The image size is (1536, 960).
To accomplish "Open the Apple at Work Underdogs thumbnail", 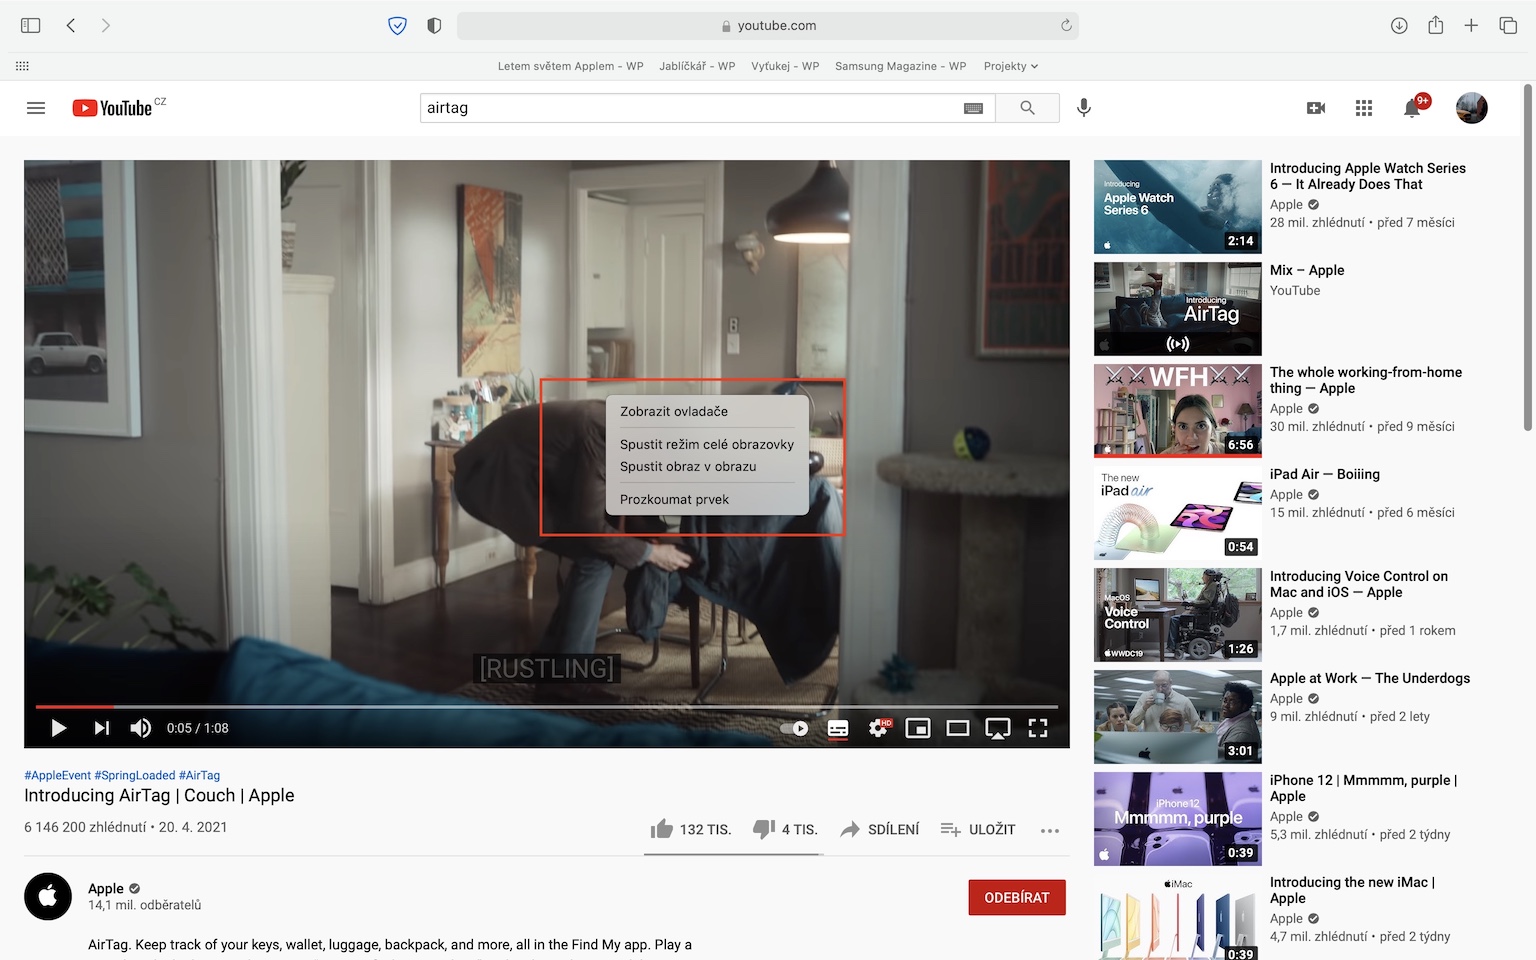I will 1178,717.
